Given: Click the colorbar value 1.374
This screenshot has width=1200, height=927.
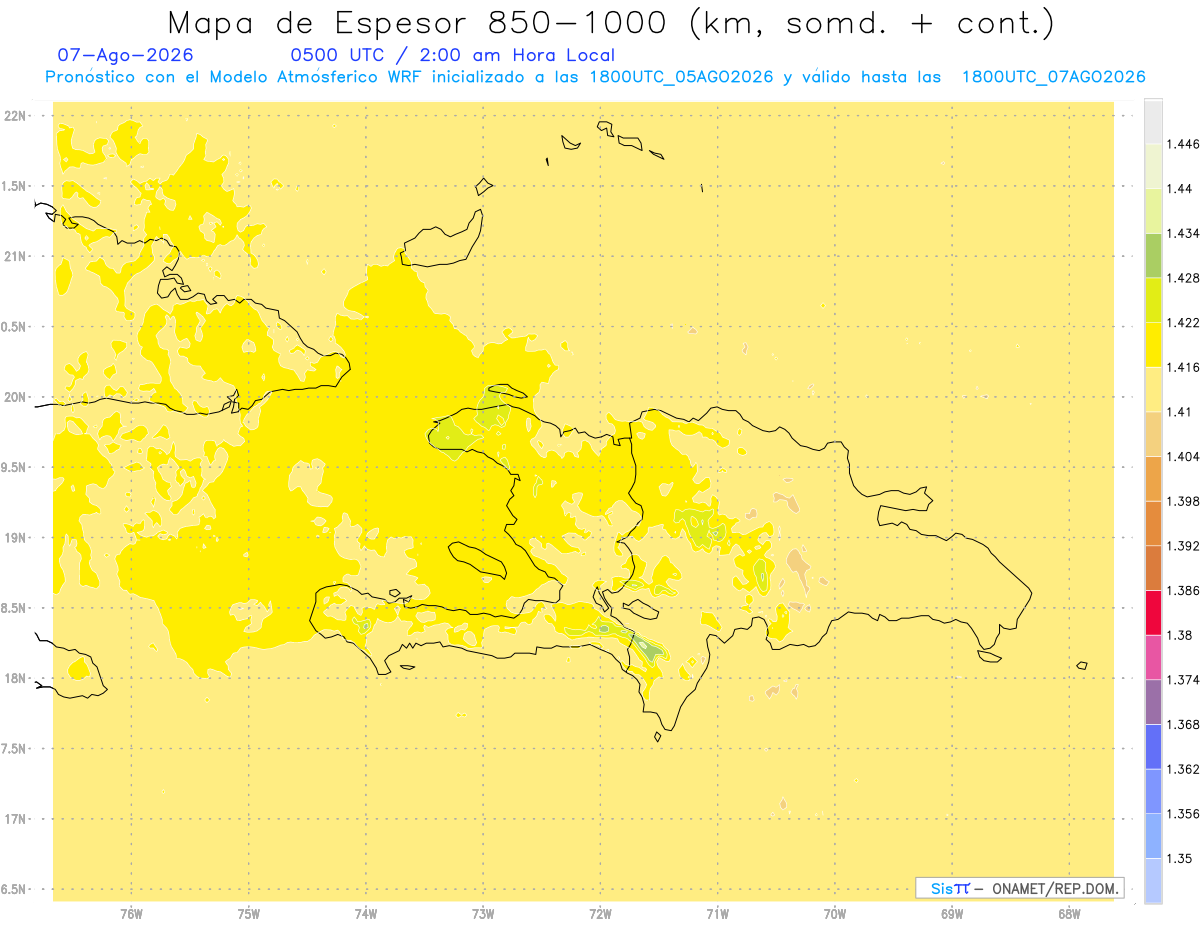Looking at the screenshot, I should pyautogui.click(x=1185, y=680).
